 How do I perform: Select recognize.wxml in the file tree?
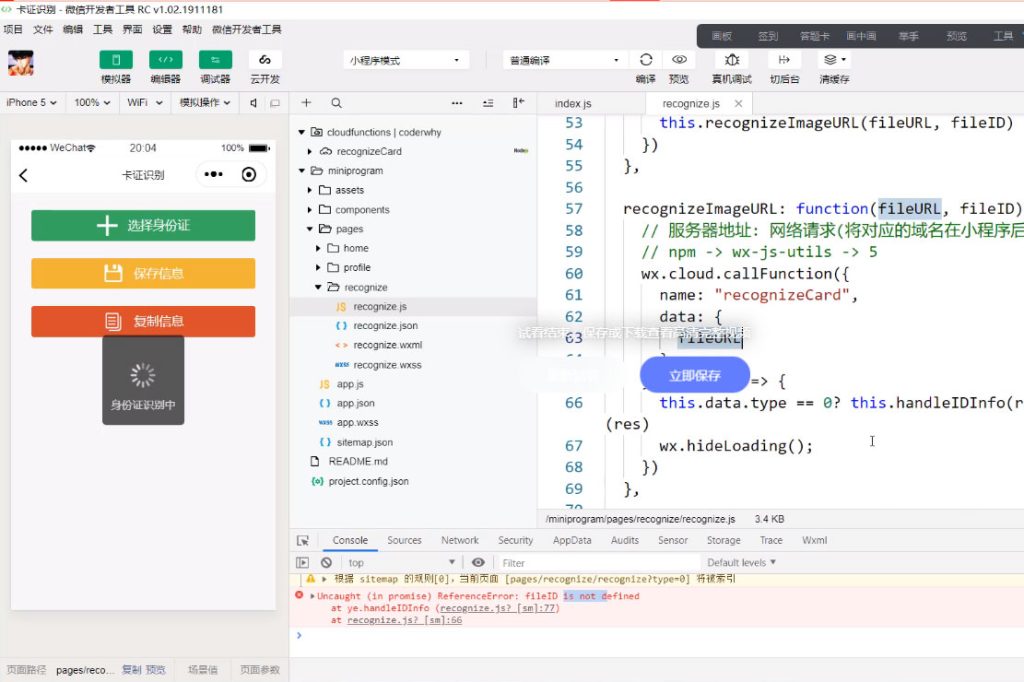[x=387, y=345]
